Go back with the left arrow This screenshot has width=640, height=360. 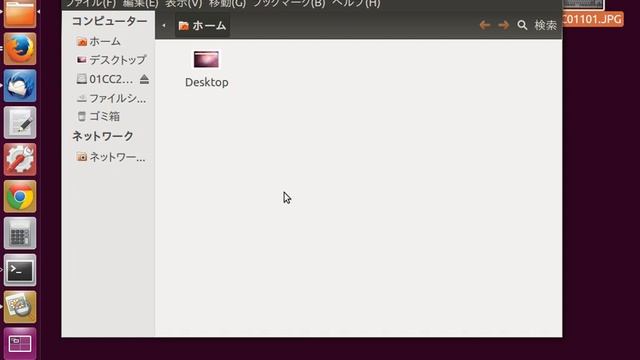[x=484, y=25]
